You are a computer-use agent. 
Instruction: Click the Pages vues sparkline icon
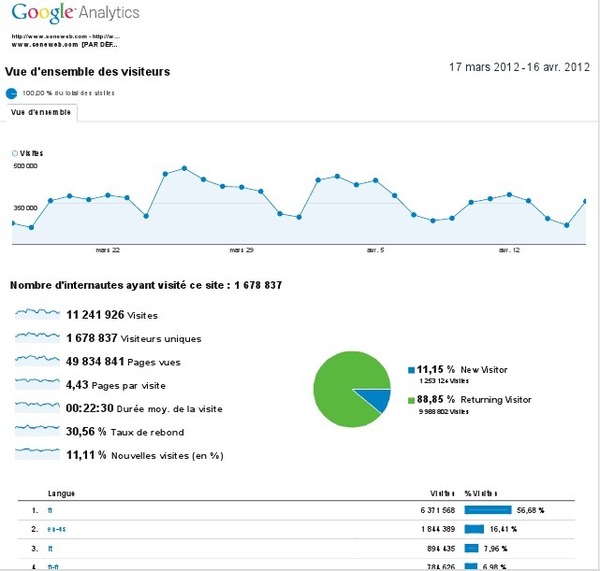coord(37,361)
